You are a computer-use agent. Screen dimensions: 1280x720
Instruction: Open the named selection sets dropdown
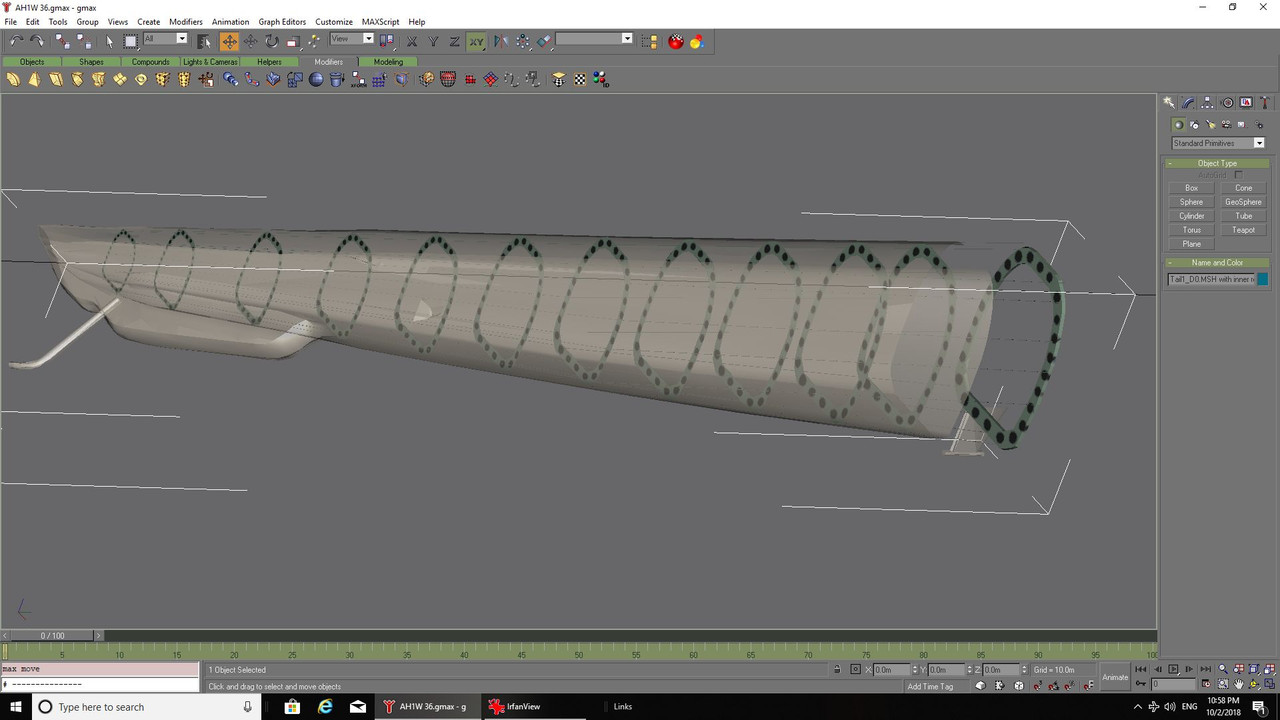[594, 39]
